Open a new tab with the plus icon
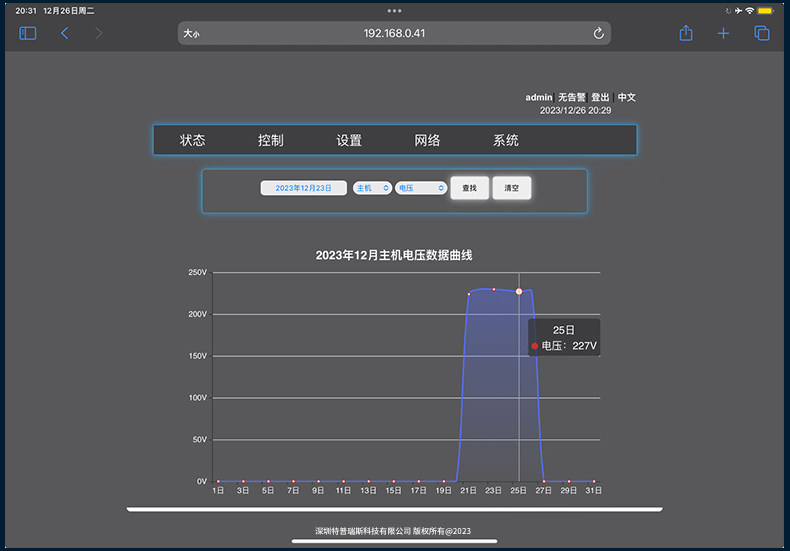 [723, 33]
